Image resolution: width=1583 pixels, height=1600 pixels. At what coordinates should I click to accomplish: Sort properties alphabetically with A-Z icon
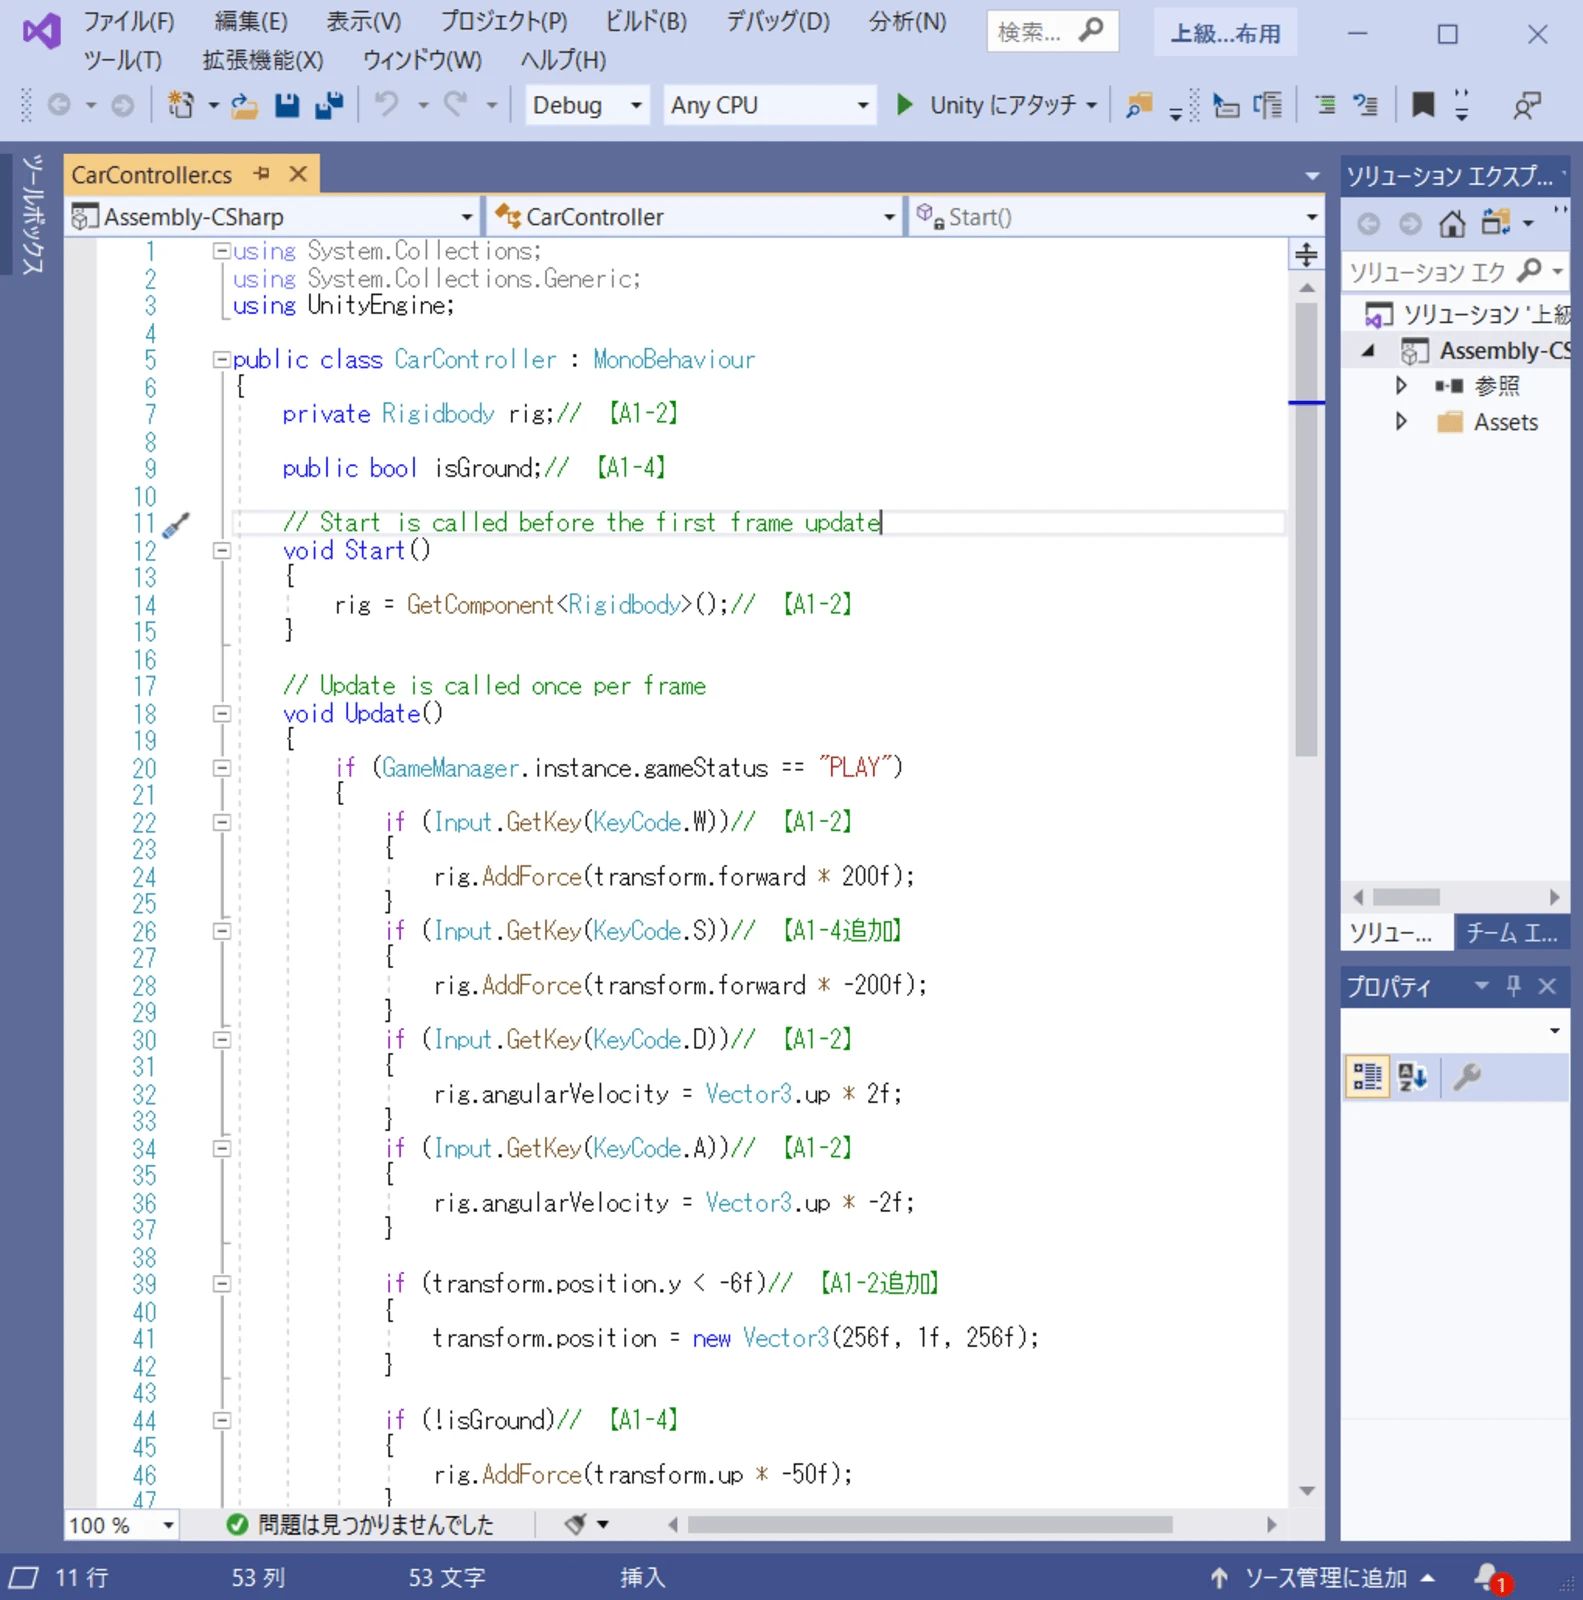1412,1077
